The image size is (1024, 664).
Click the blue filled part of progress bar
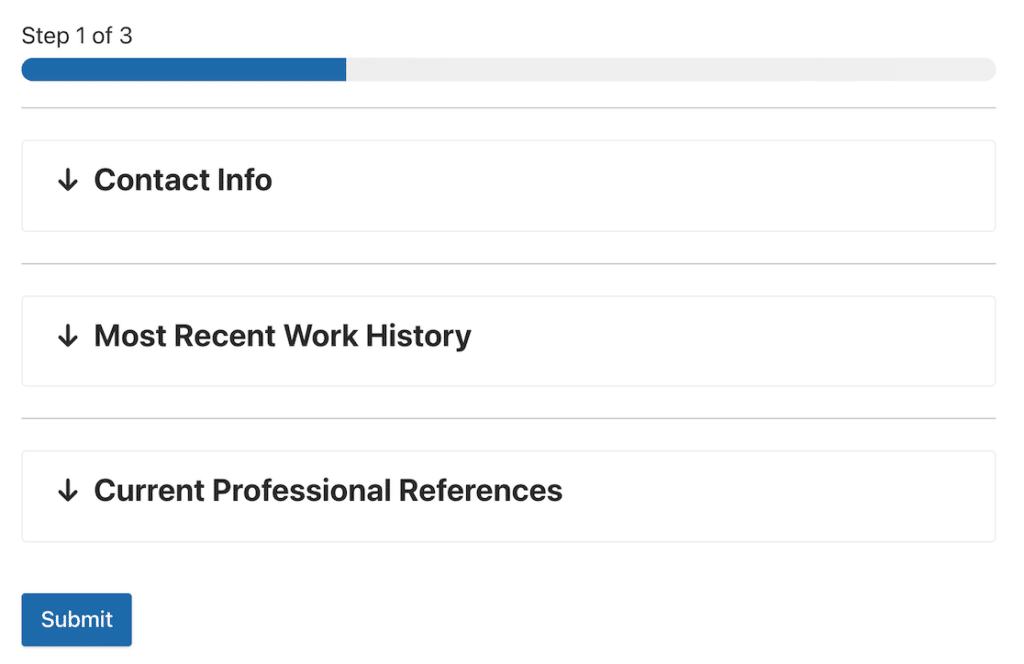[184, 69]
